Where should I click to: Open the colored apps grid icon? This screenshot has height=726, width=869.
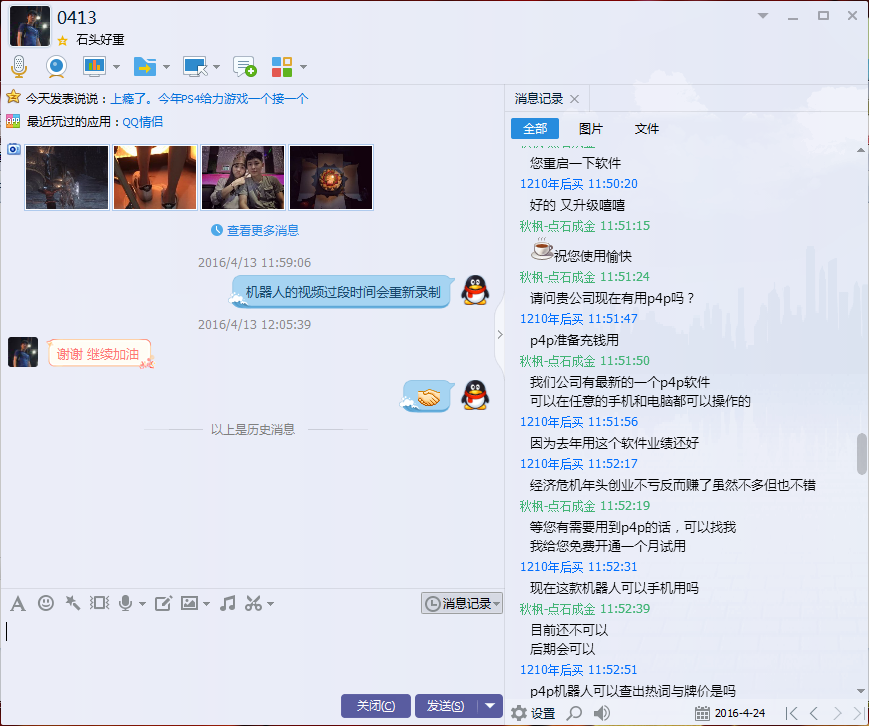coord(282,67)
